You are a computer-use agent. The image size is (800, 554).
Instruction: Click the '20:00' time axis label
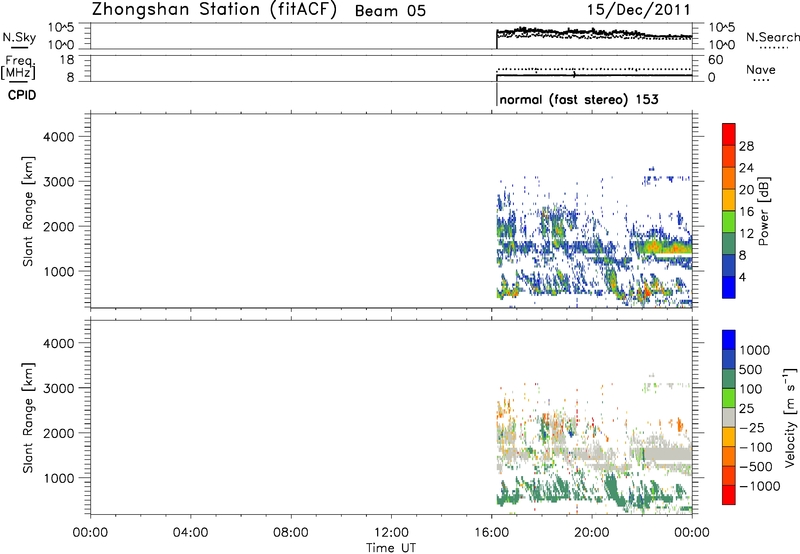click(591, 533)
